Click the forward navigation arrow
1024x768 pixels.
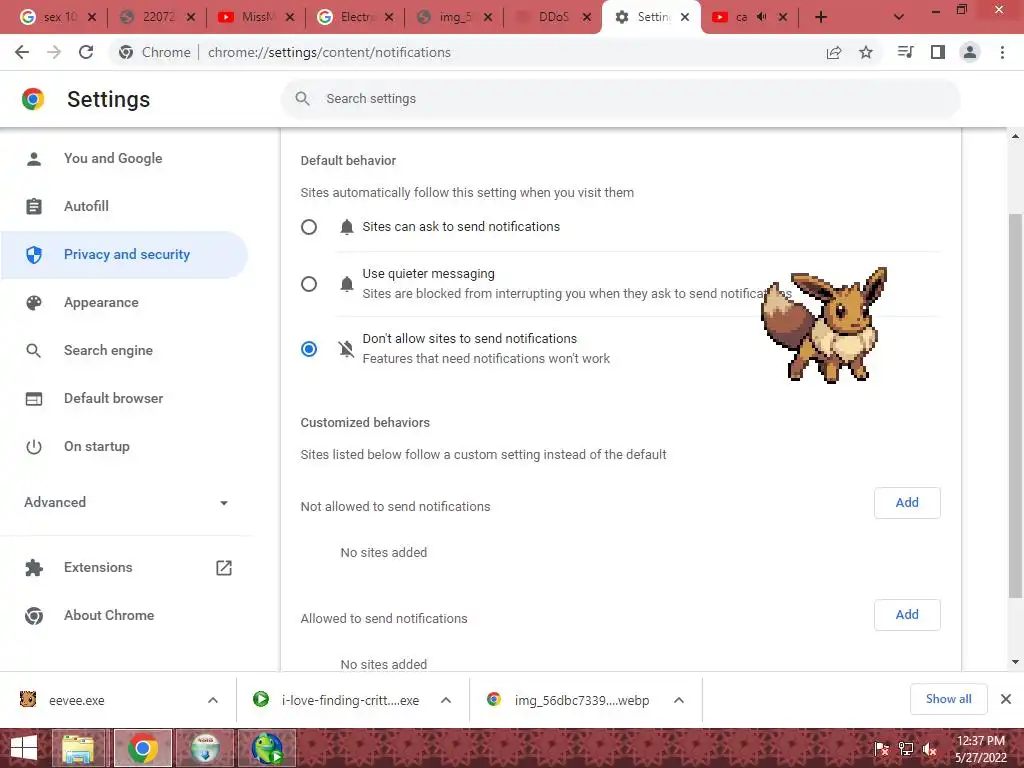click(x=54, y=52)
